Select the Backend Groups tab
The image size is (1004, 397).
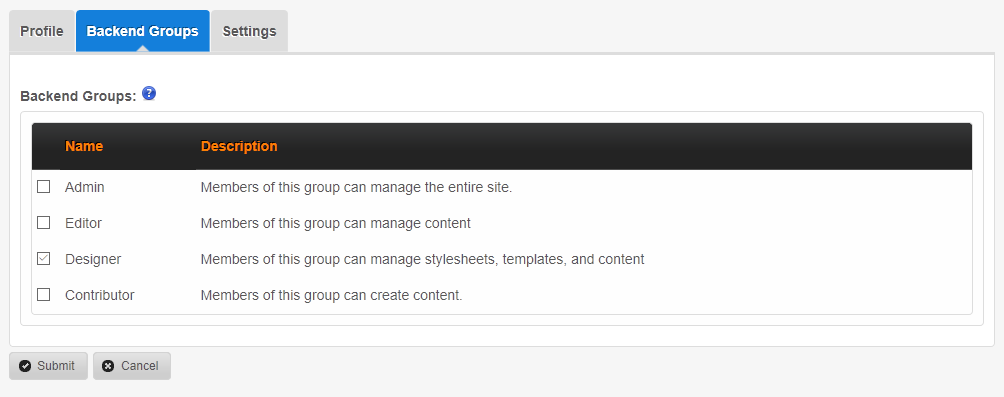tap(143, 31)
